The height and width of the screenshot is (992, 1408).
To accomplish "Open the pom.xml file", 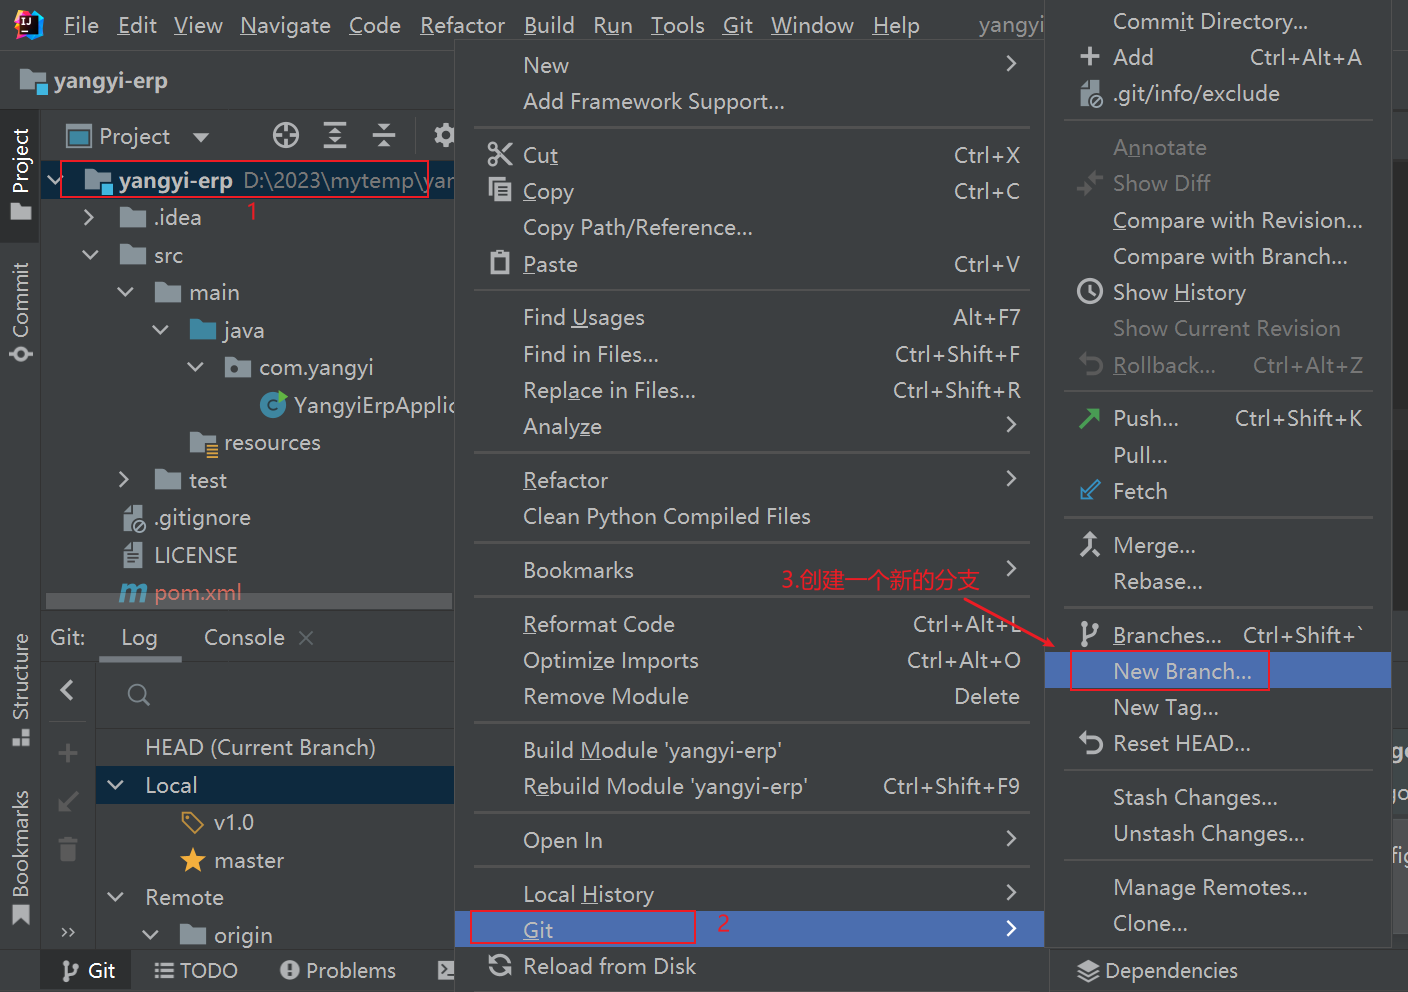I will coord(197,592).
